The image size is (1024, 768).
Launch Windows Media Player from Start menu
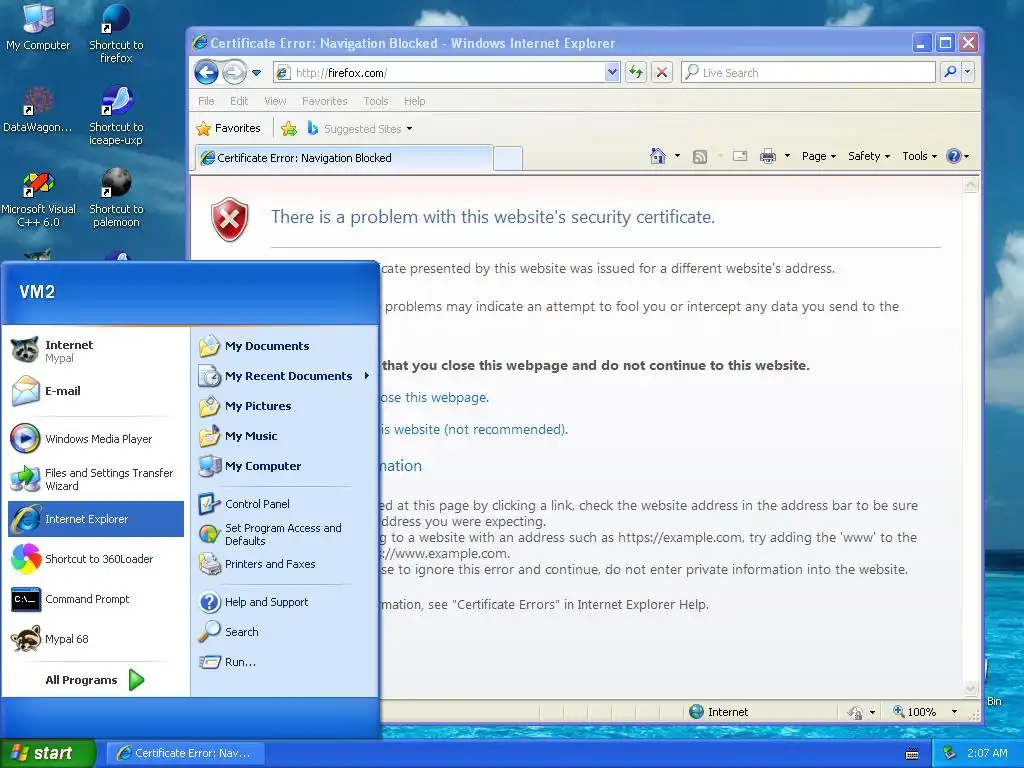point(95,439)
